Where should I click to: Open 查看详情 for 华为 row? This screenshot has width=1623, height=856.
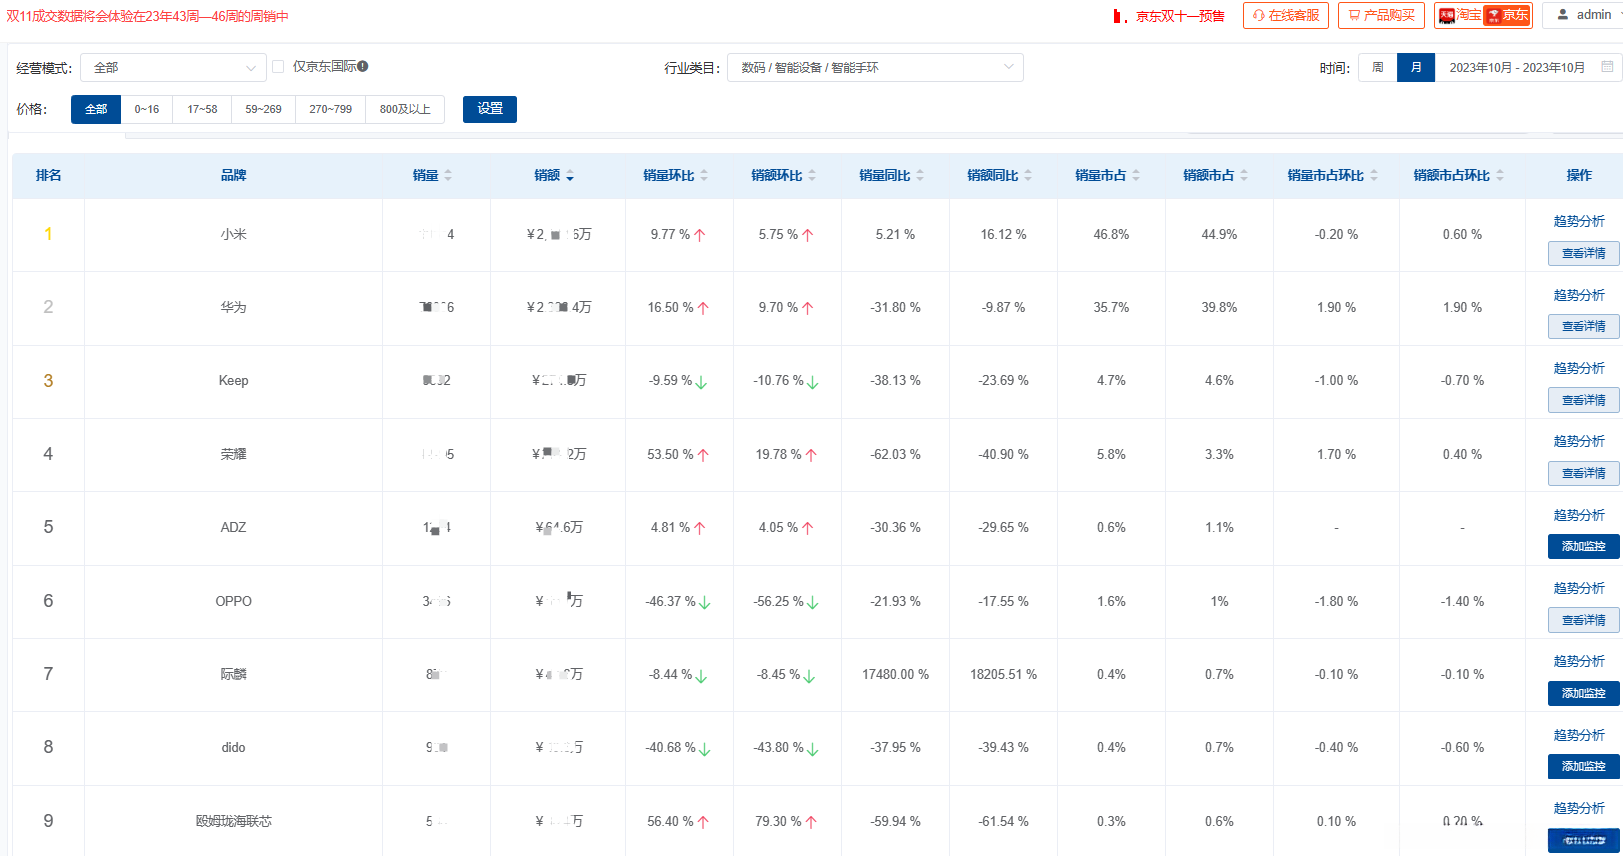coord(1584,326)
